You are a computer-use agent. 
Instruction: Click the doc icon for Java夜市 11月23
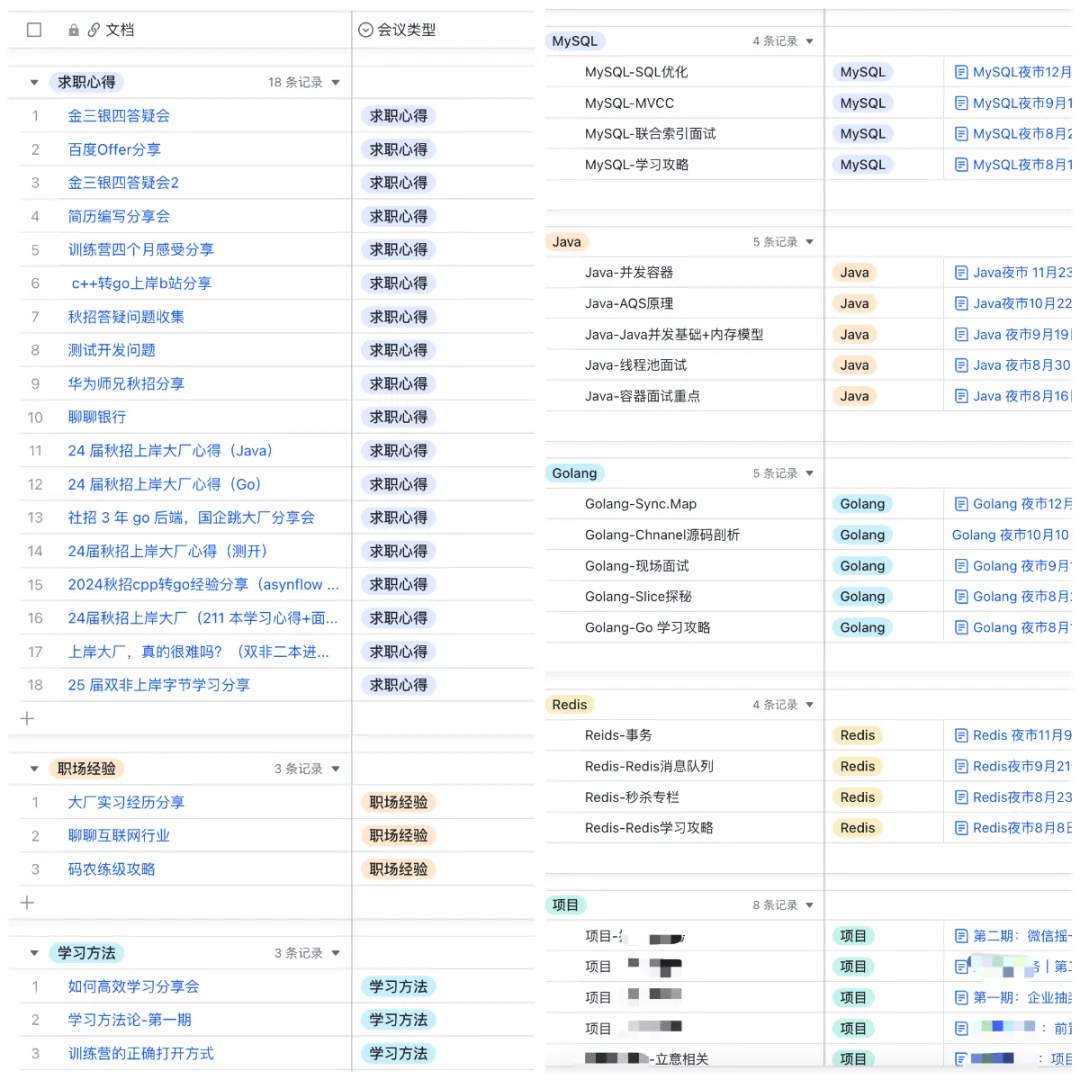(x=961, y=273)
